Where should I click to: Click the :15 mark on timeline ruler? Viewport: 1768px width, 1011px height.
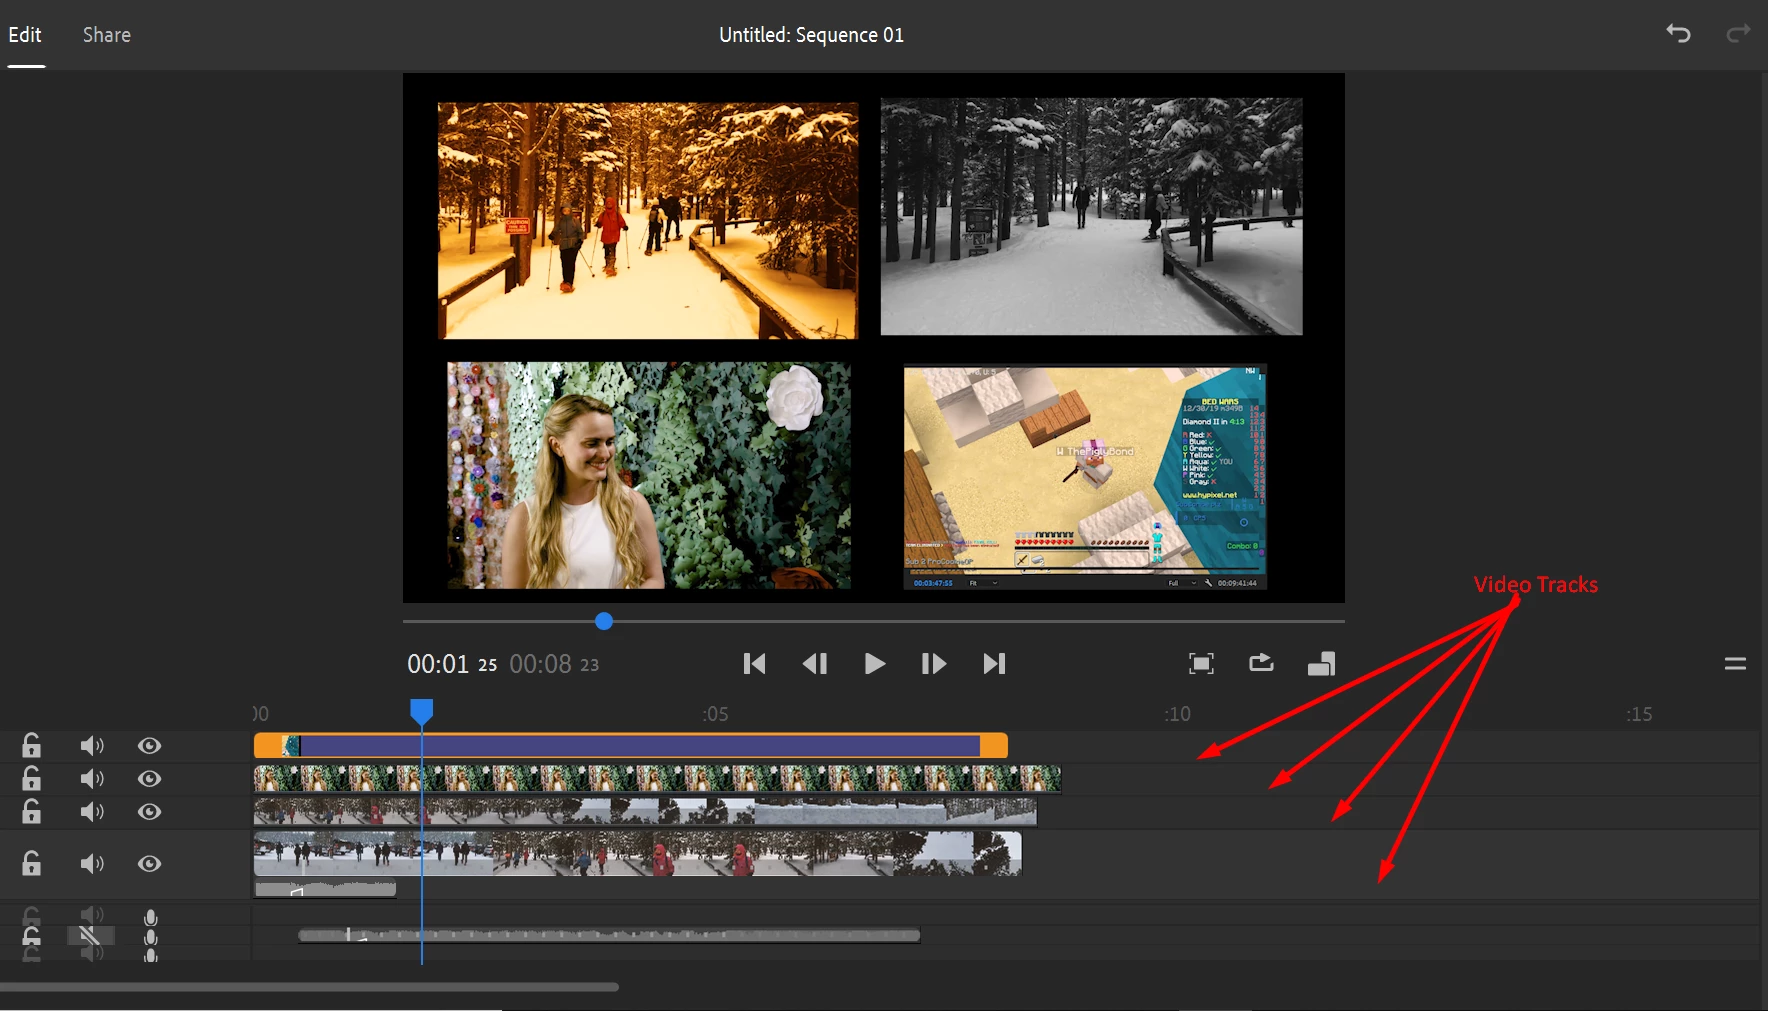coord(1639,714)
